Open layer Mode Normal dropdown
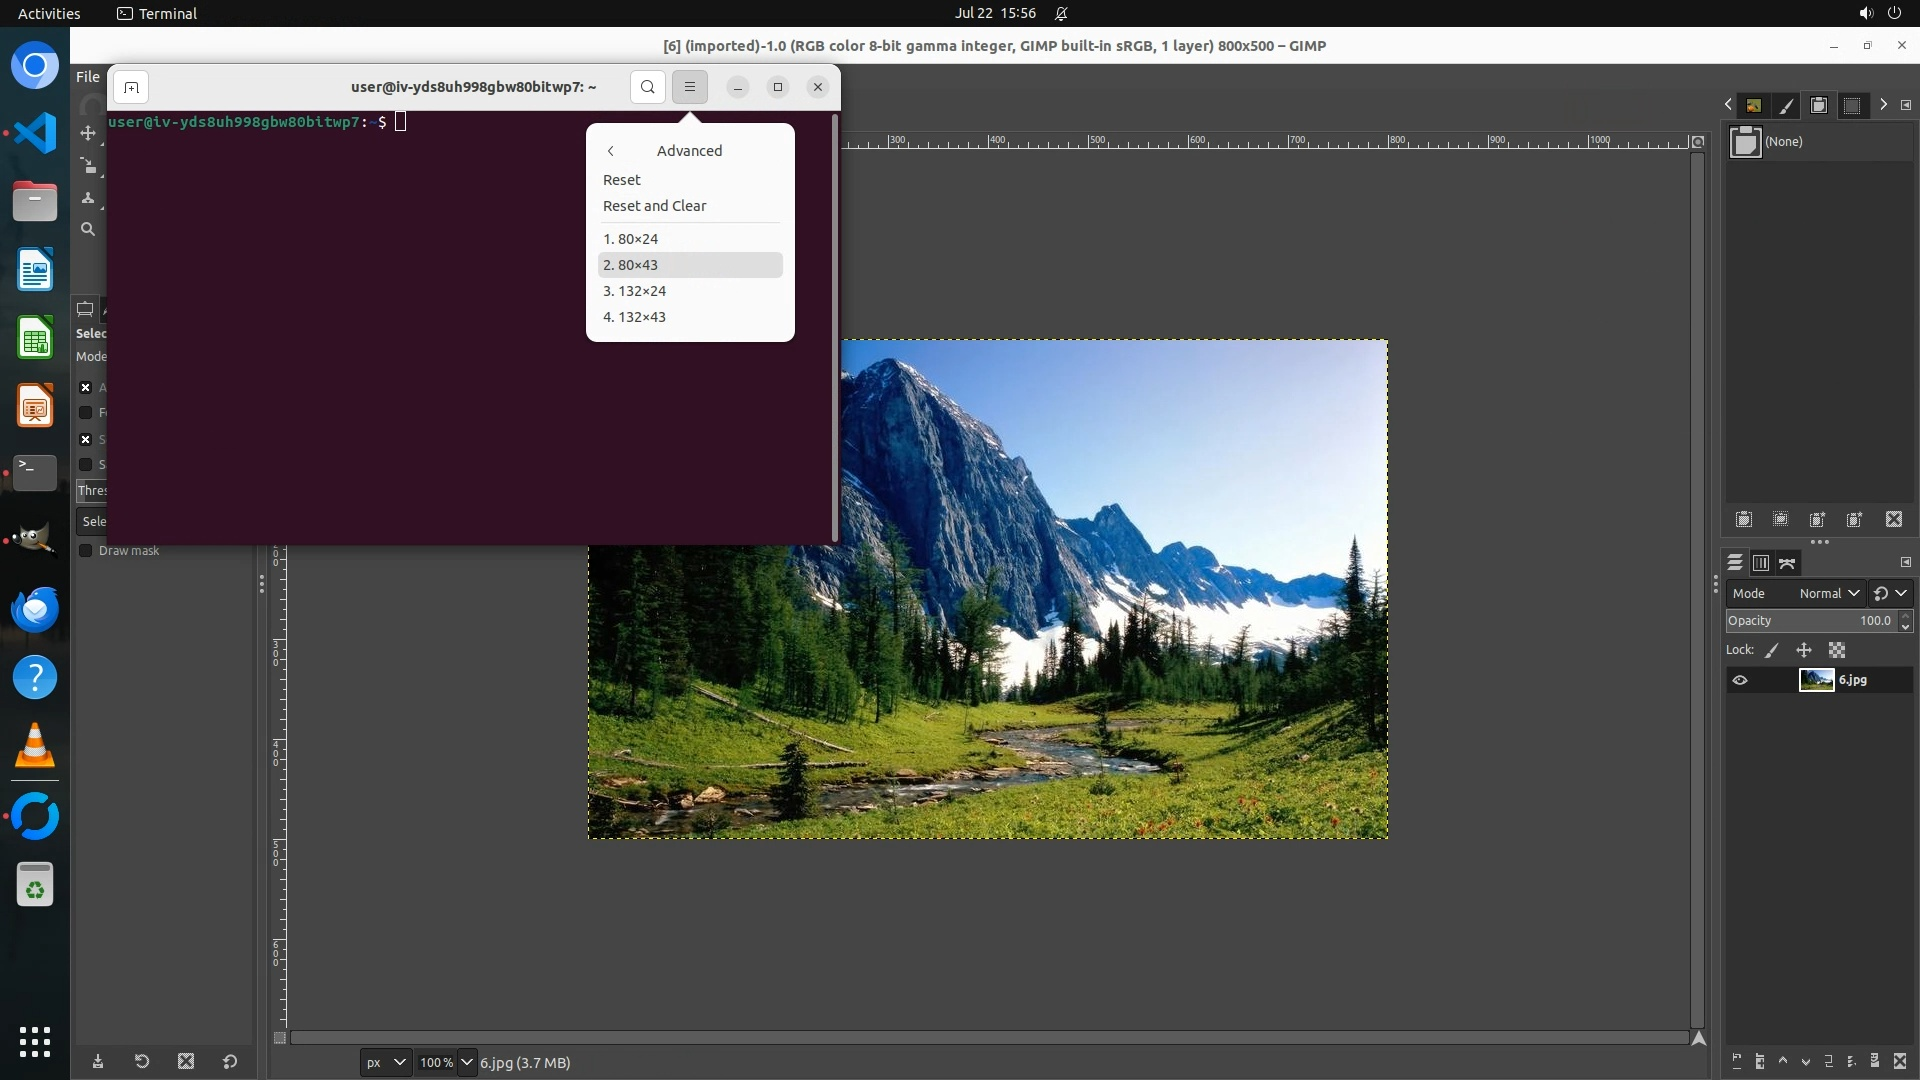 click(1829, 593)
